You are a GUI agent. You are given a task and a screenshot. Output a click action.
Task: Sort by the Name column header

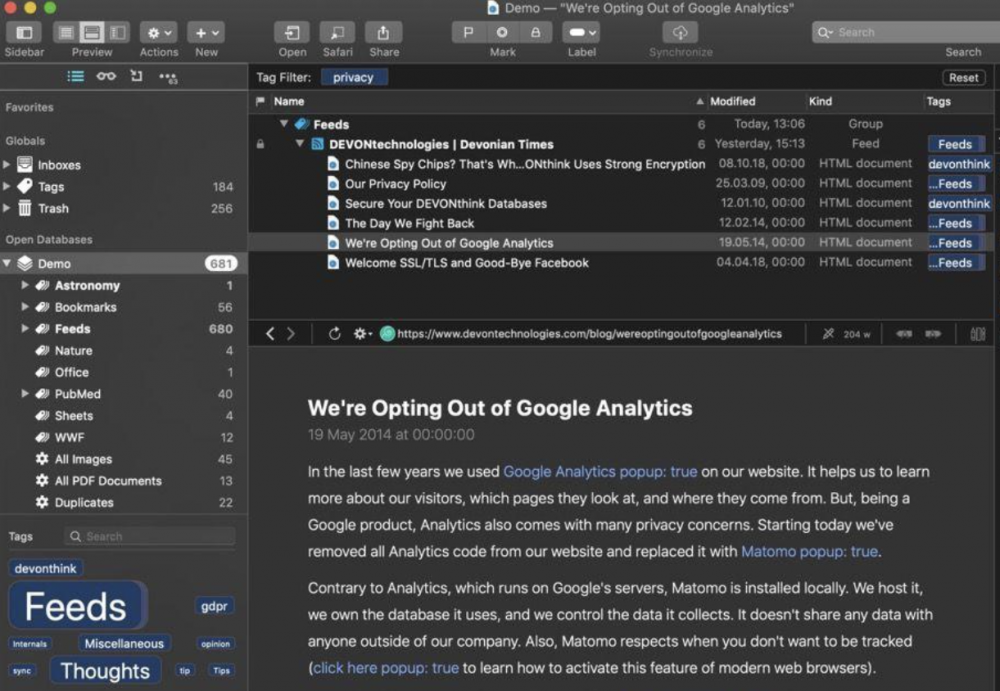tap(289, 101)
